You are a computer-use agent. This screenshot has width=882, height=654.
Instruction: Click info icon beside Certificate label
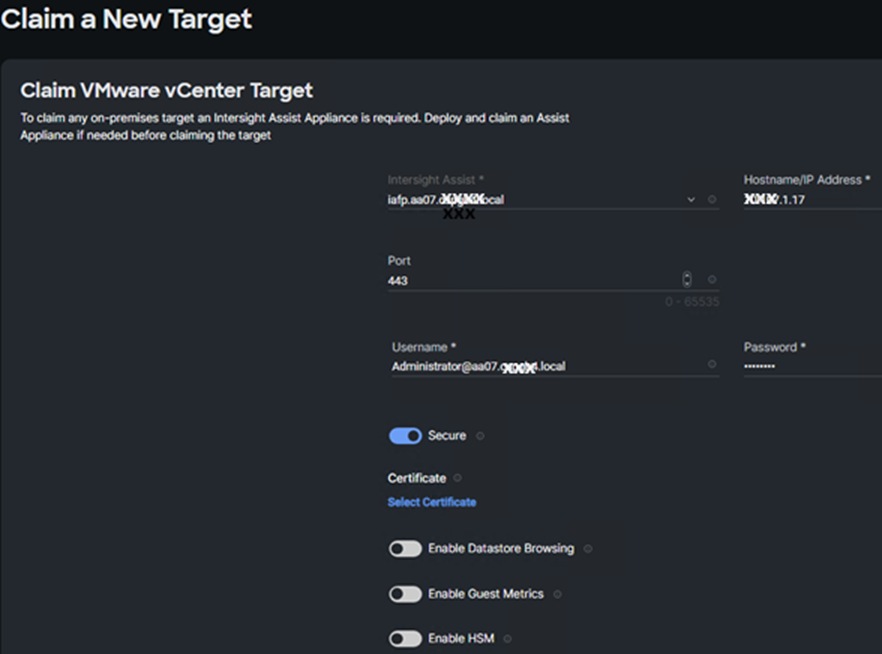[x=458, y=478]
